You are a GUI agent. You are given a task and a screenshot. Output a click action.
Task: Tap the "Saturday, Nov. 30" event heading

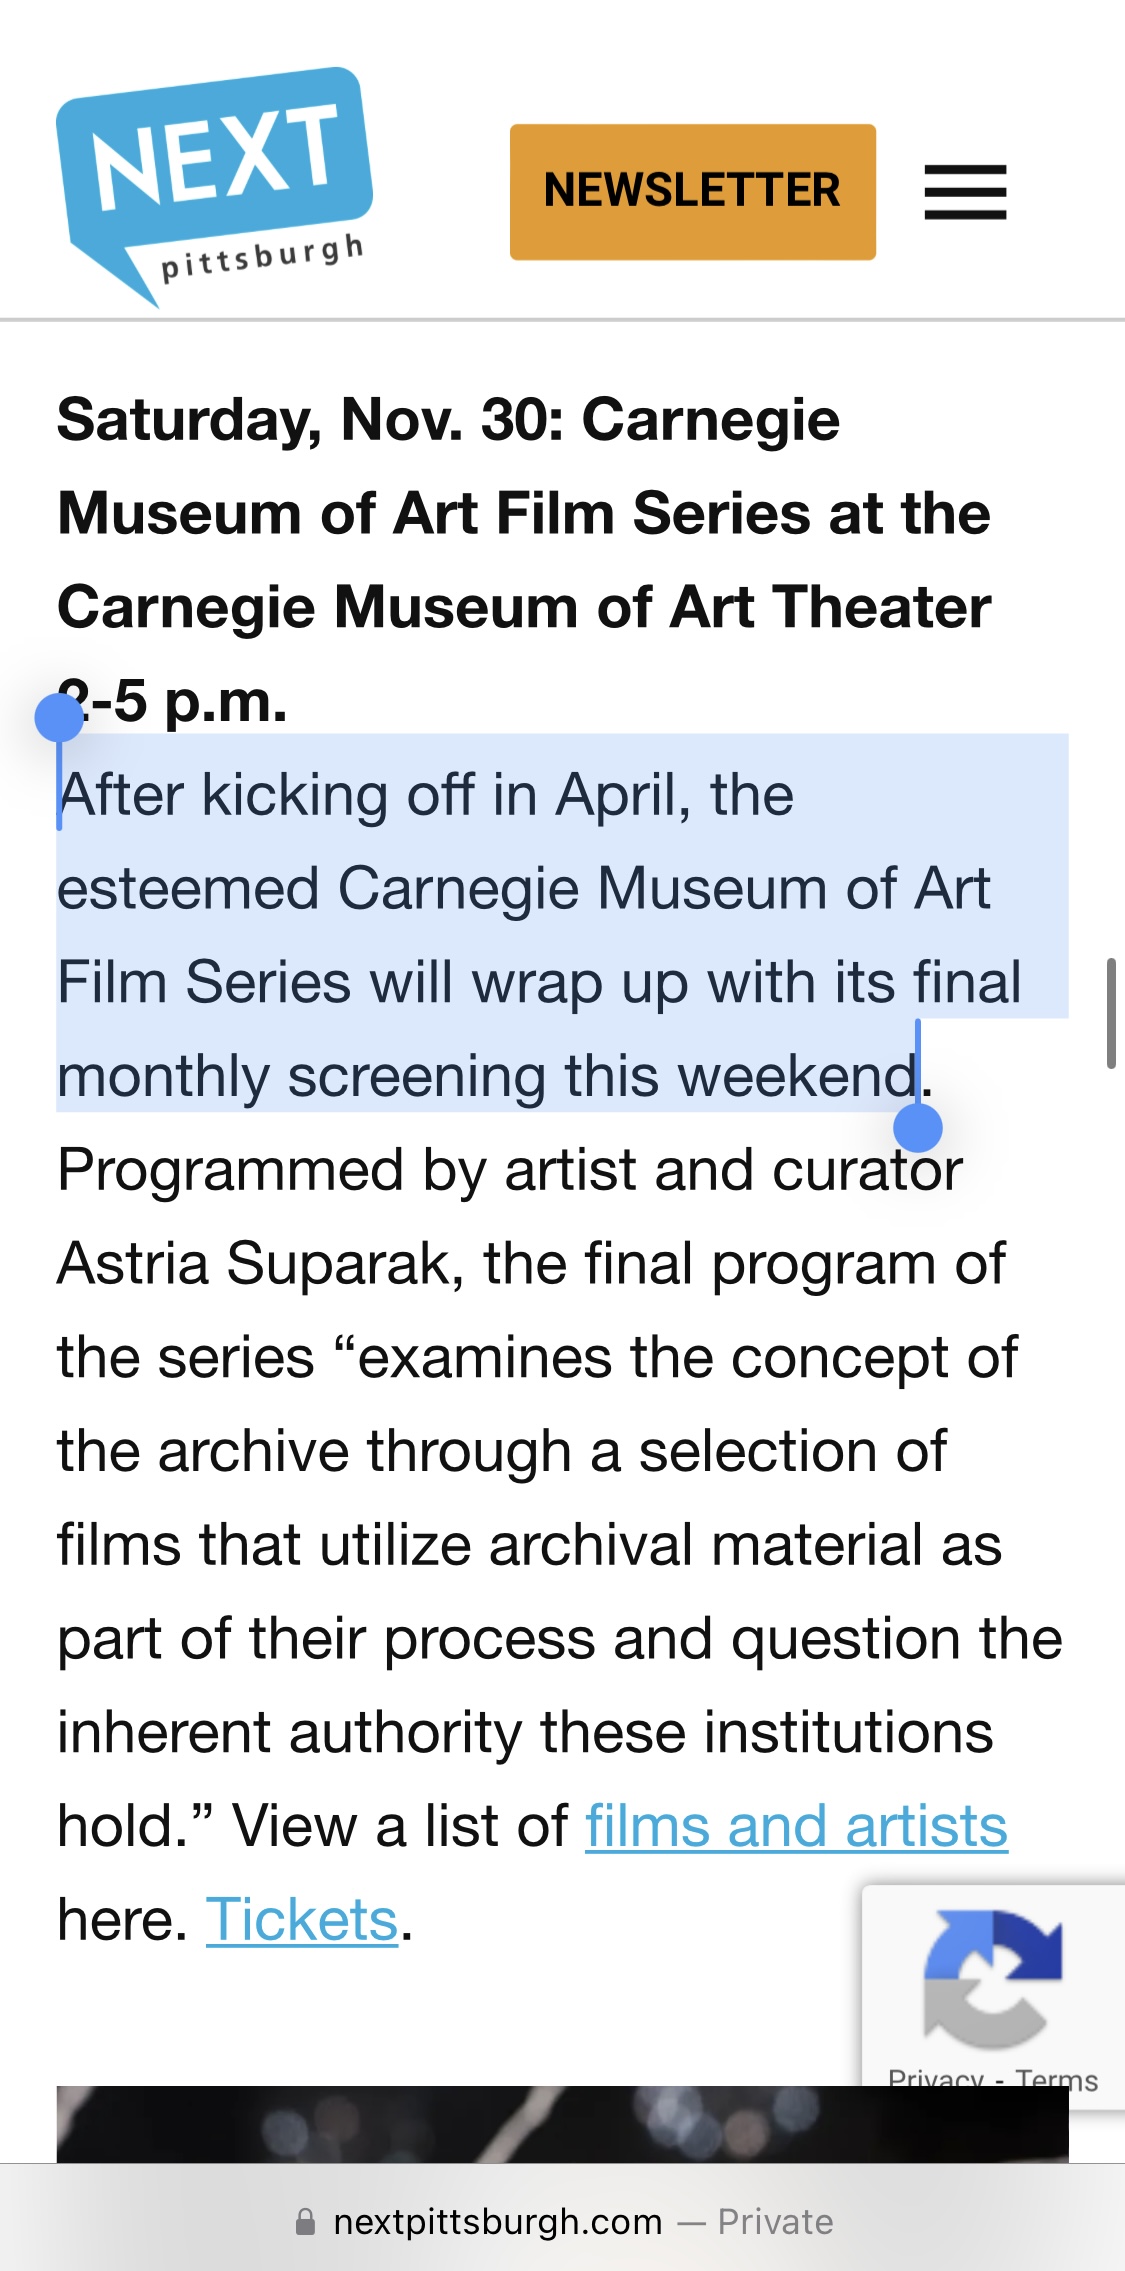point(448,420)
